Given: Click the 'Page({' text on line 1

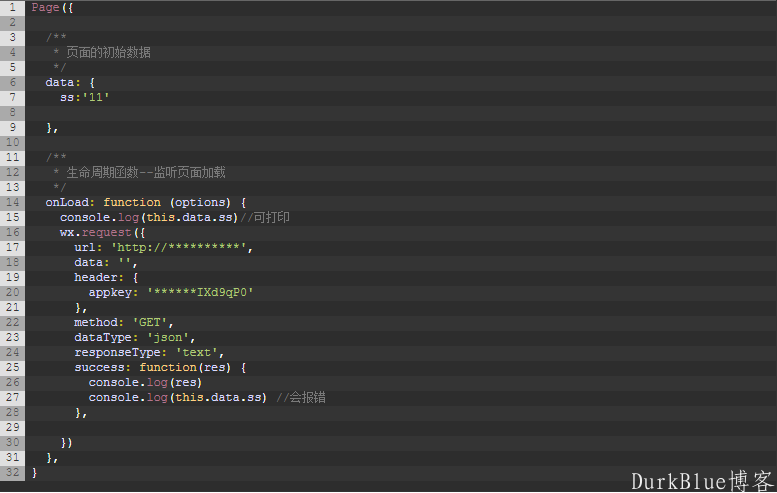Looking at the screenshot, I should pos(52,7).
